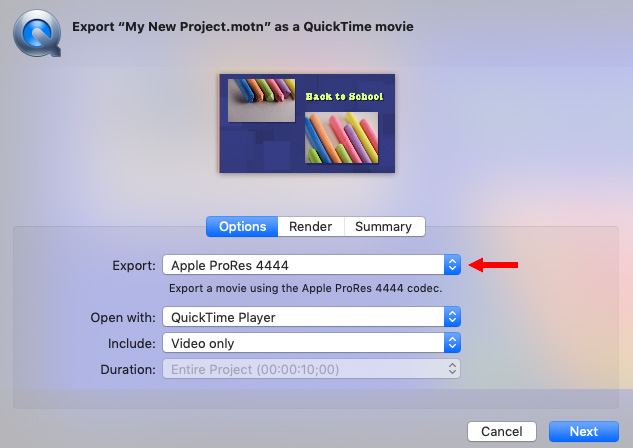Switch to the Render tab

[310, 226]
